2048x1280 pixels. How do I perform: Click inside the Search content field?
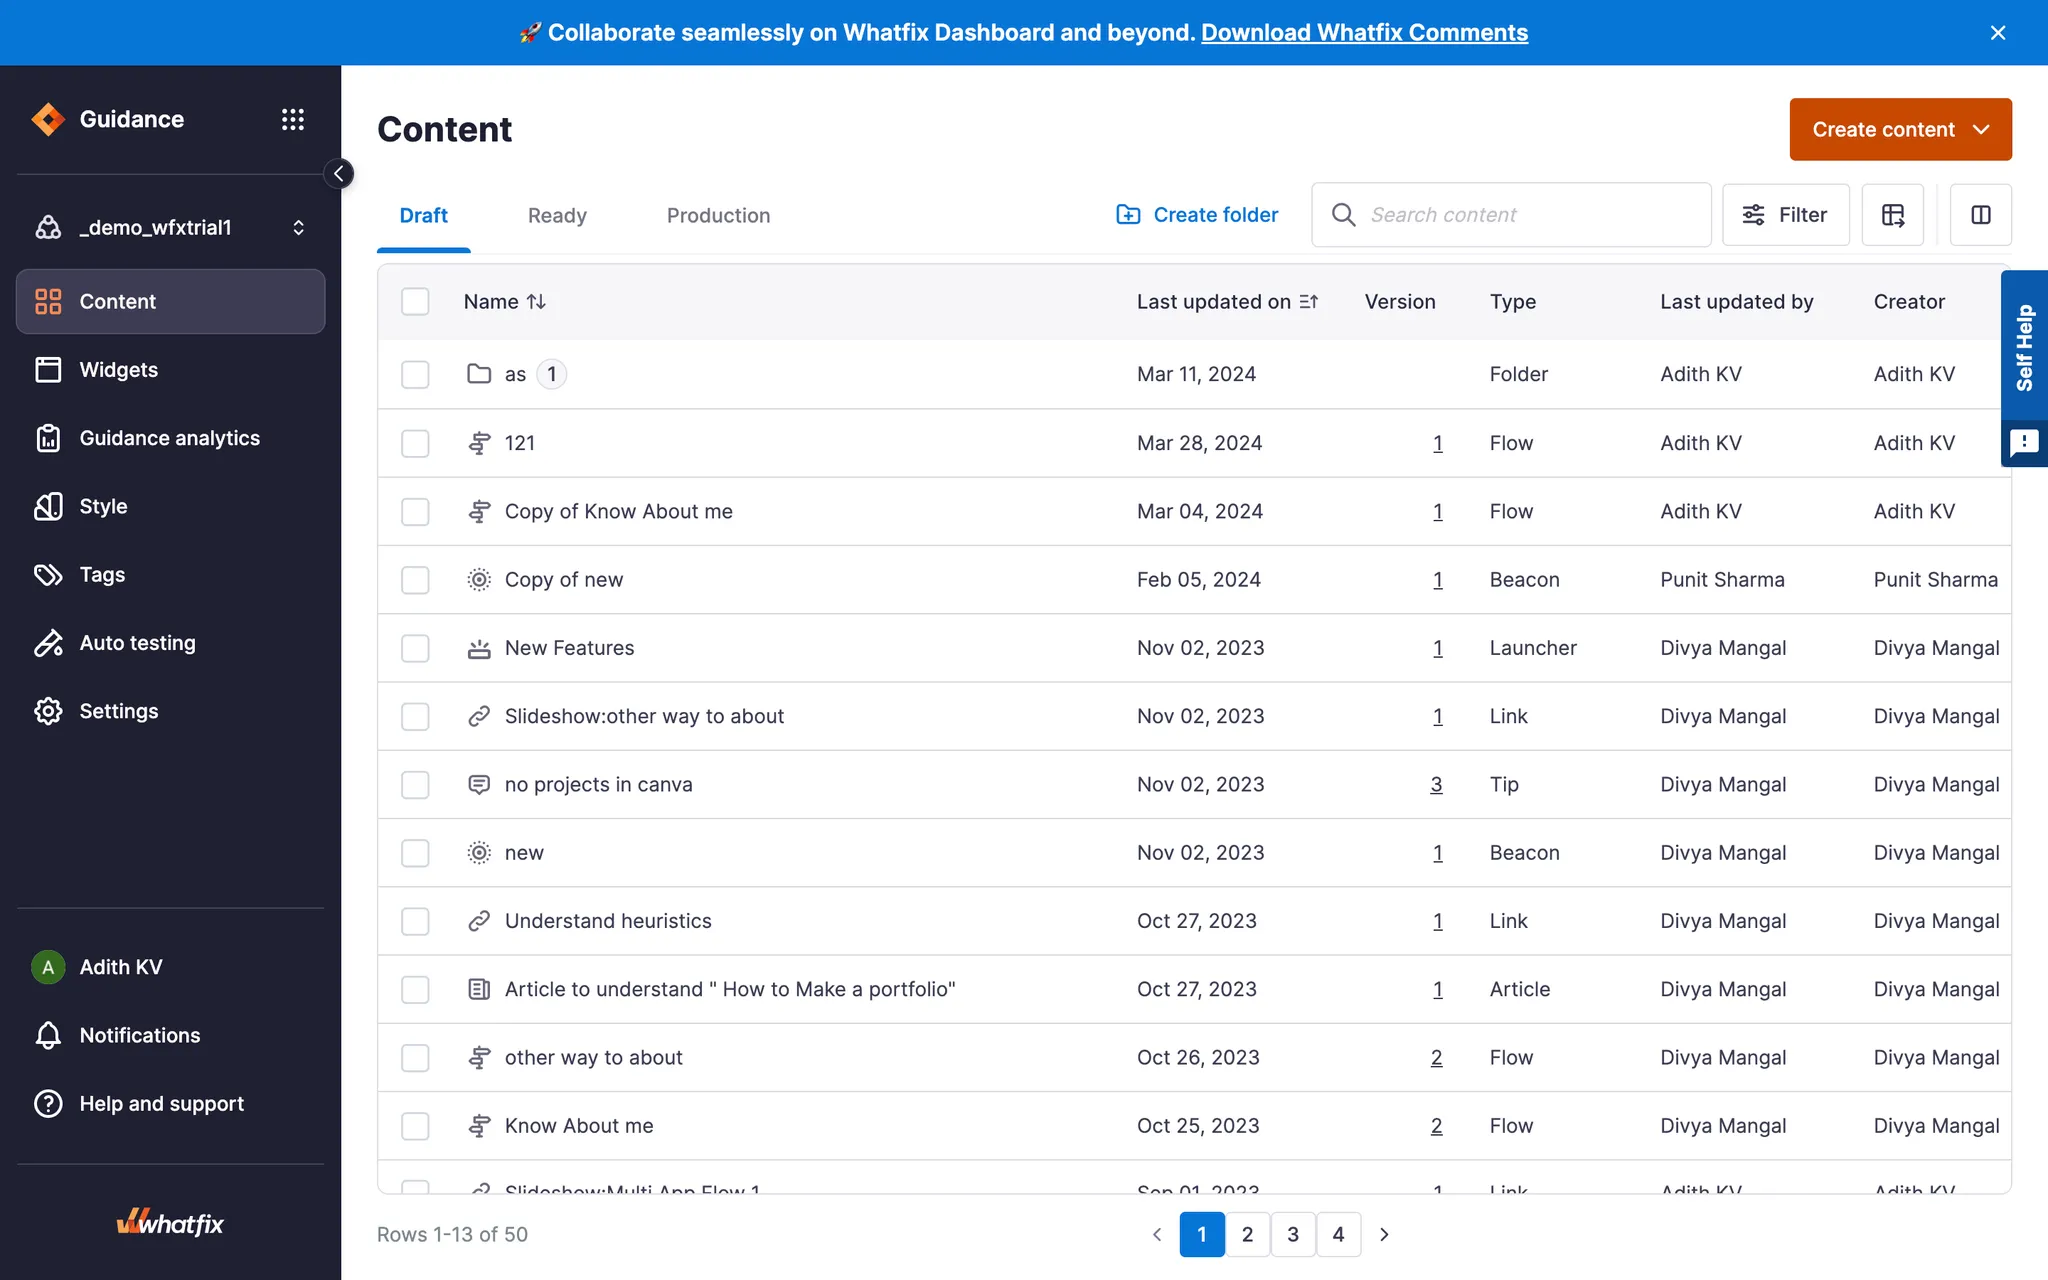point(1510,214)
